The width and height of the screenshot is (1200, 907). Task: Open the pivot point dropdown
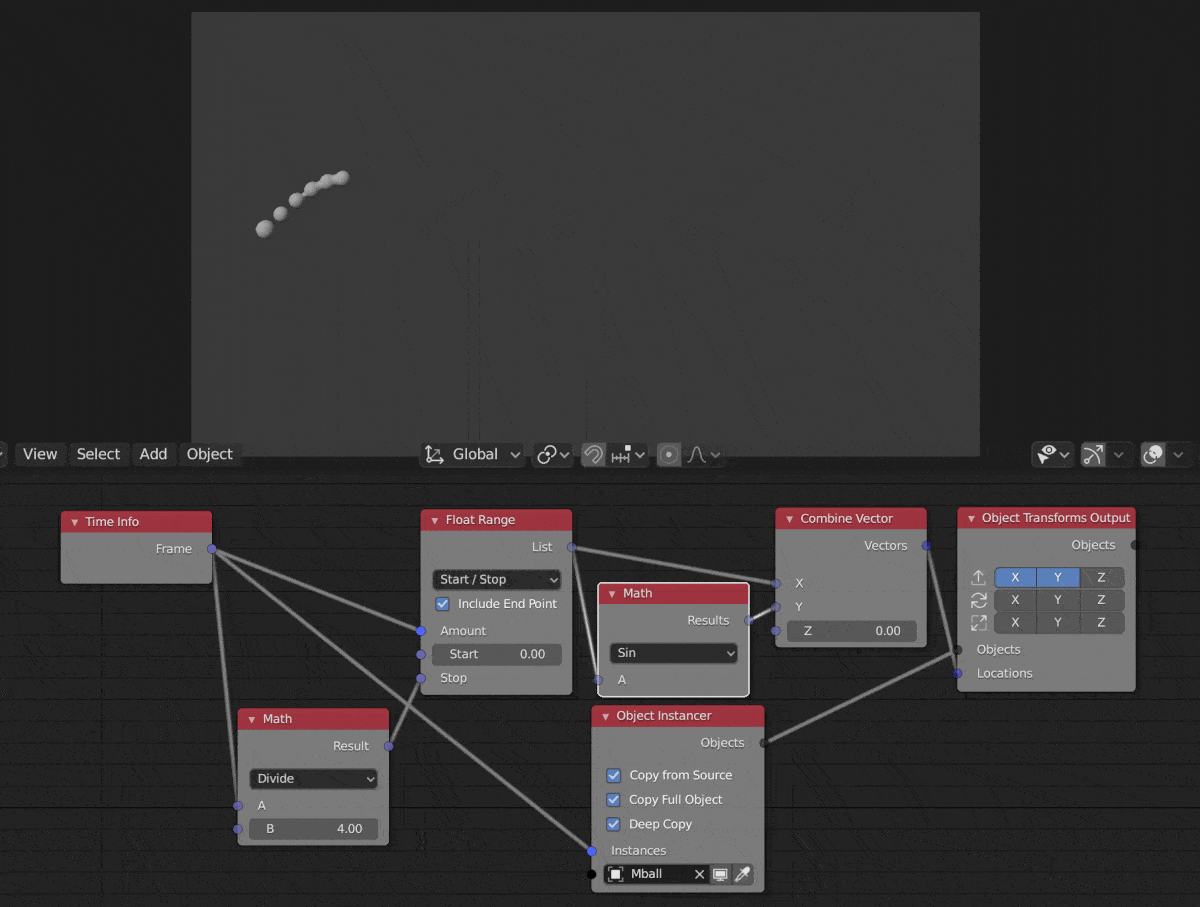[x=553, y=455]
